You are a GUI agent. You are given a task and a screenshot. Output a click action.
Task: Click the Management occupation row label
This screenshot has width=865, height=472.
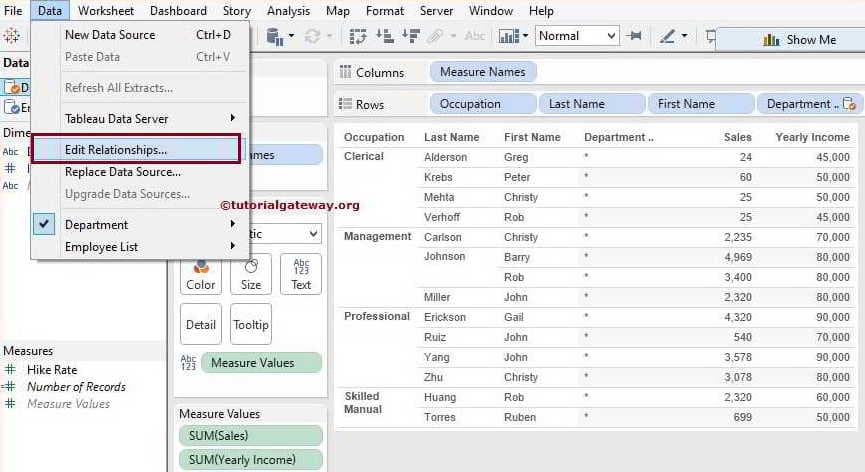pyautogui.click(x=377, y=236)
